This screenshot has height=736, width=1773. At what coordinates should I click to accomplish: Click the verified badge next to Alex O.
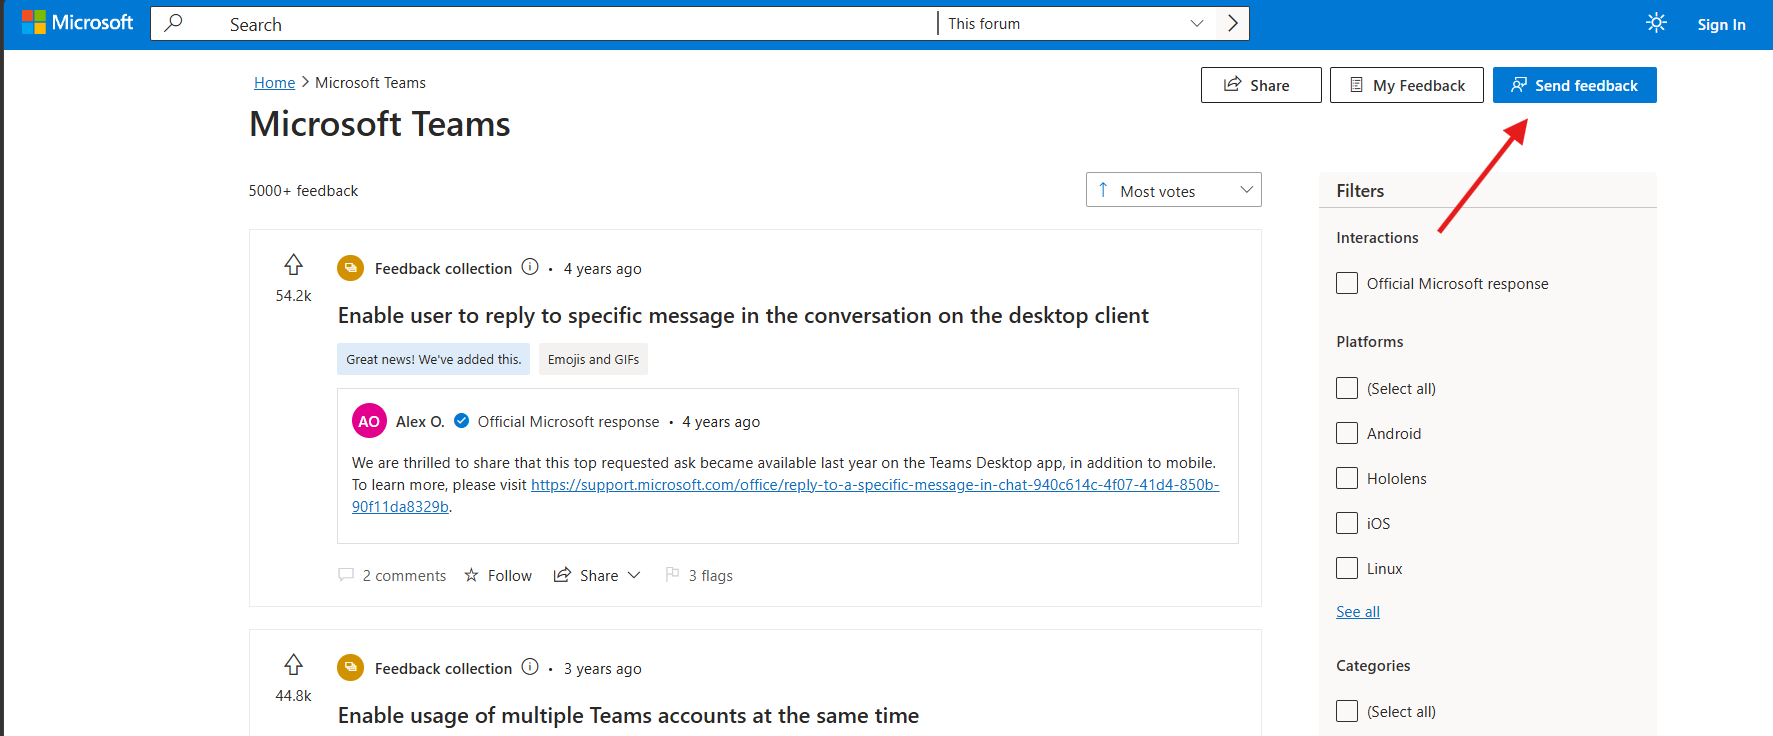click(461, 421)
